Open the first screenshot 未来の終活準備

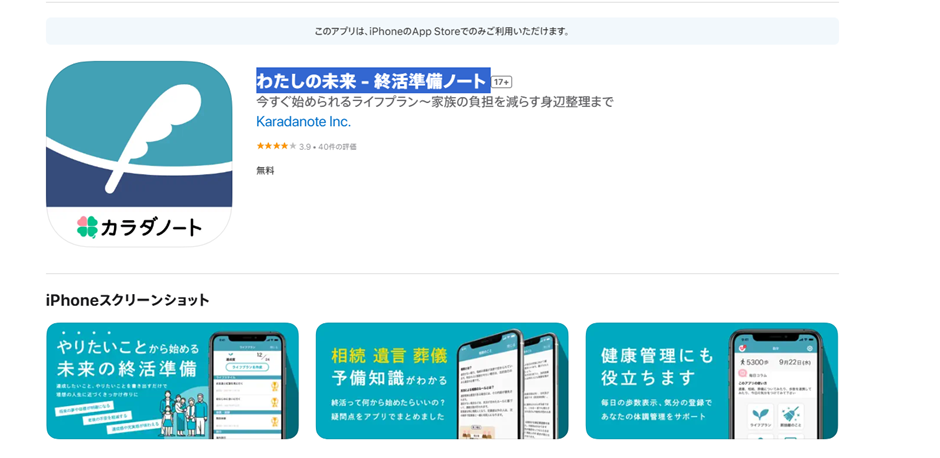pyautogui.click(x=172, y=381)
